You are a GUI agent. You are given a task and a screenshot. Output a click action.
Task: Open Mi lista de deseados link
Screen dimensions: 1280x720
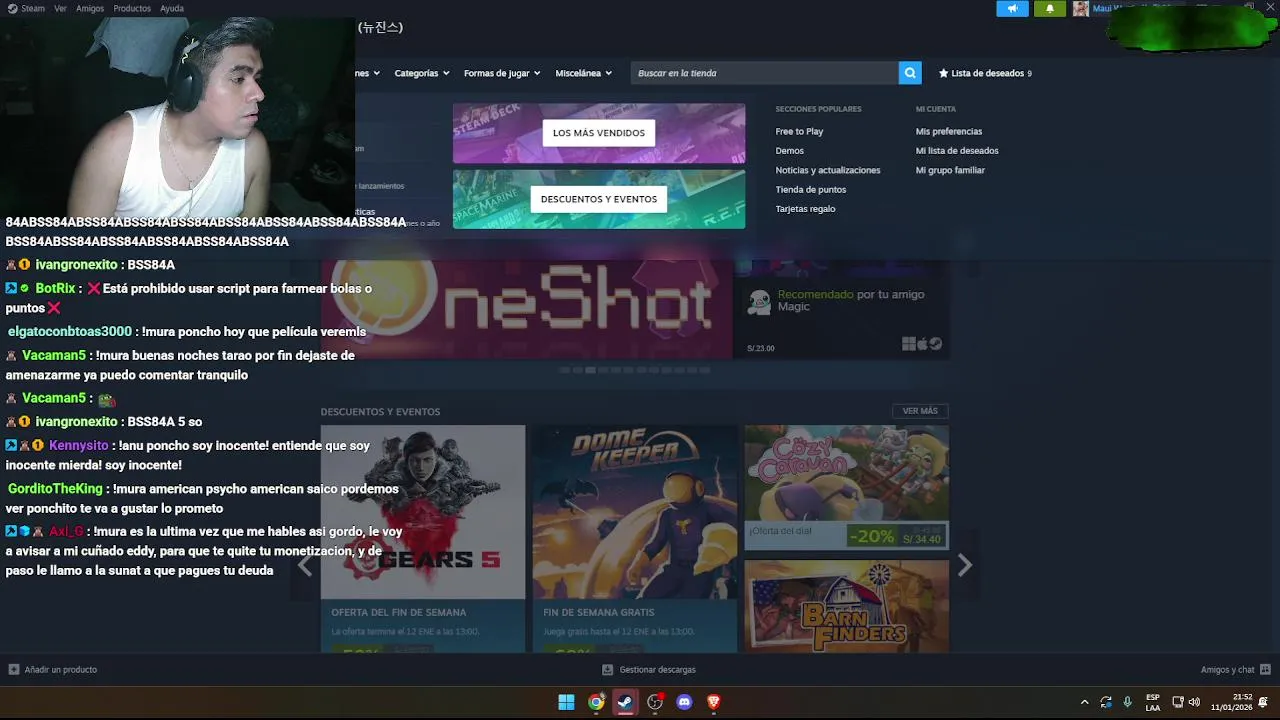pyautogui.click(x=957, y=151)
